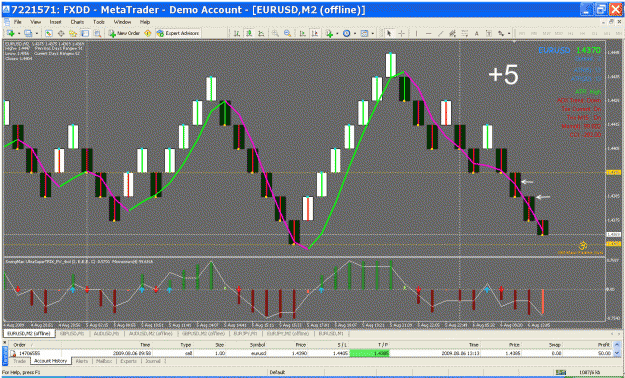The width and height of the screenshot is (625, 378).
Task: Switch to Bar Chart display
Action: pyautogui.click(x=236, y=33)
